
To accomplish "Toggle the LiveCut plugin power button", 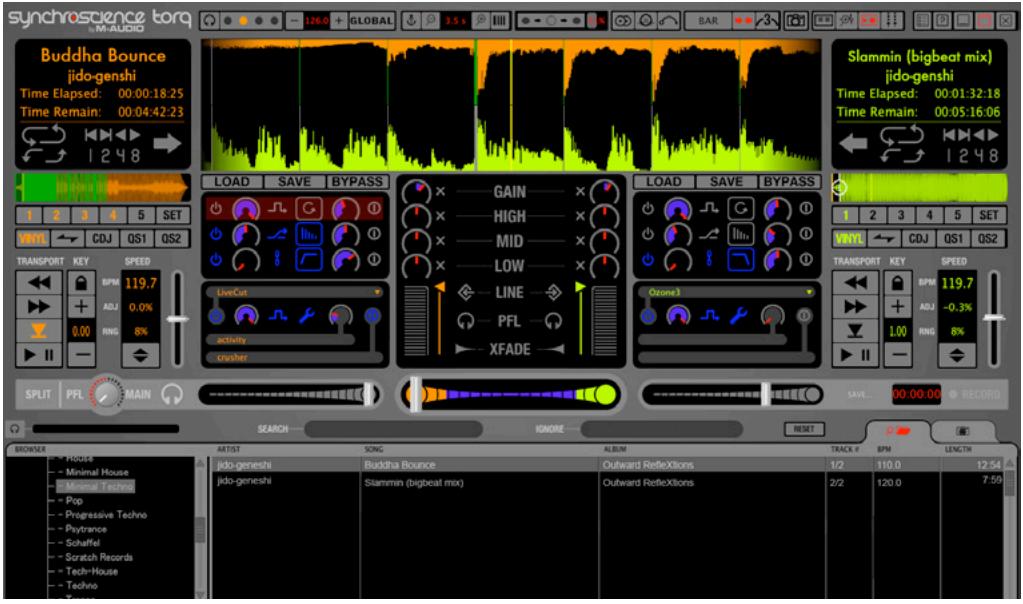I will (216, 316).
